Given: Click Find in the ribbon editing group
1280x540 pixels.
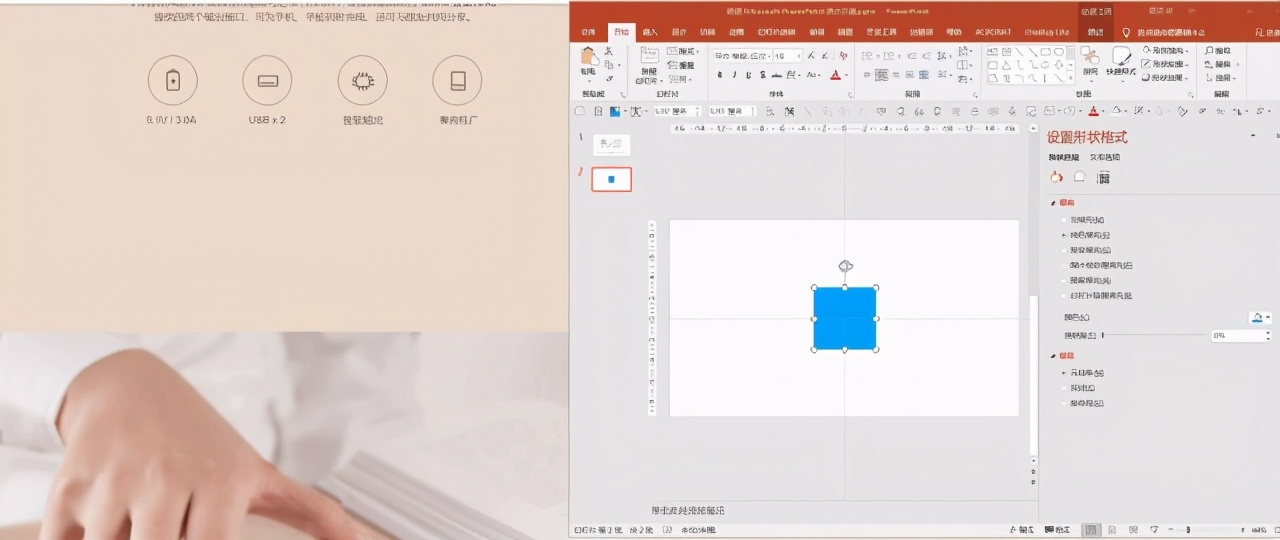Looking at the screenshot, I should click(x=1219, y=50).
